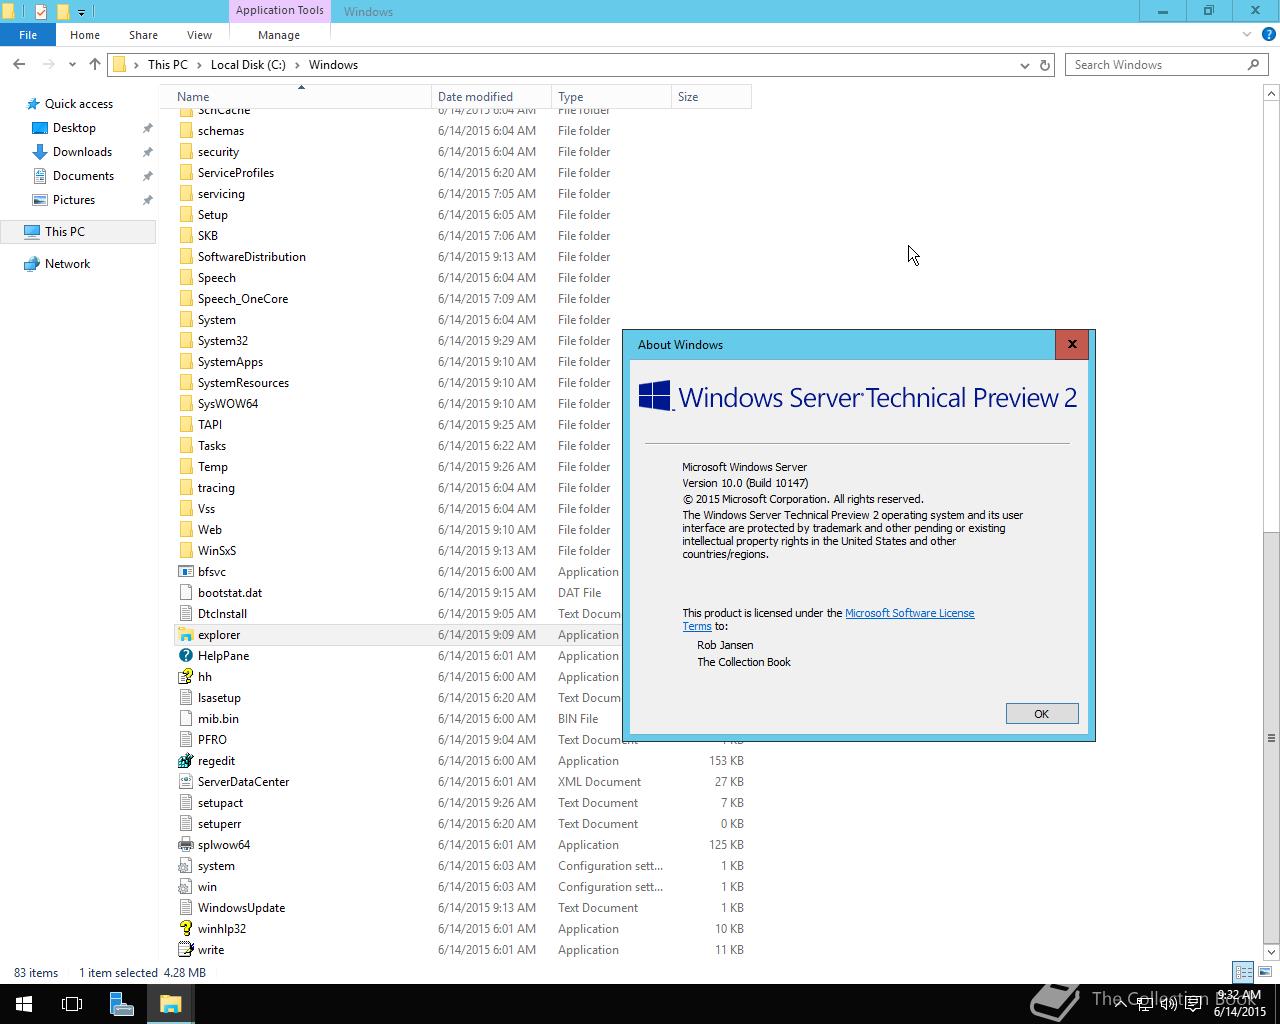The width and height of the screenshot is (1280, 1024).
Task: Select the WindowsUpdate text document
Action: point(241,908)
